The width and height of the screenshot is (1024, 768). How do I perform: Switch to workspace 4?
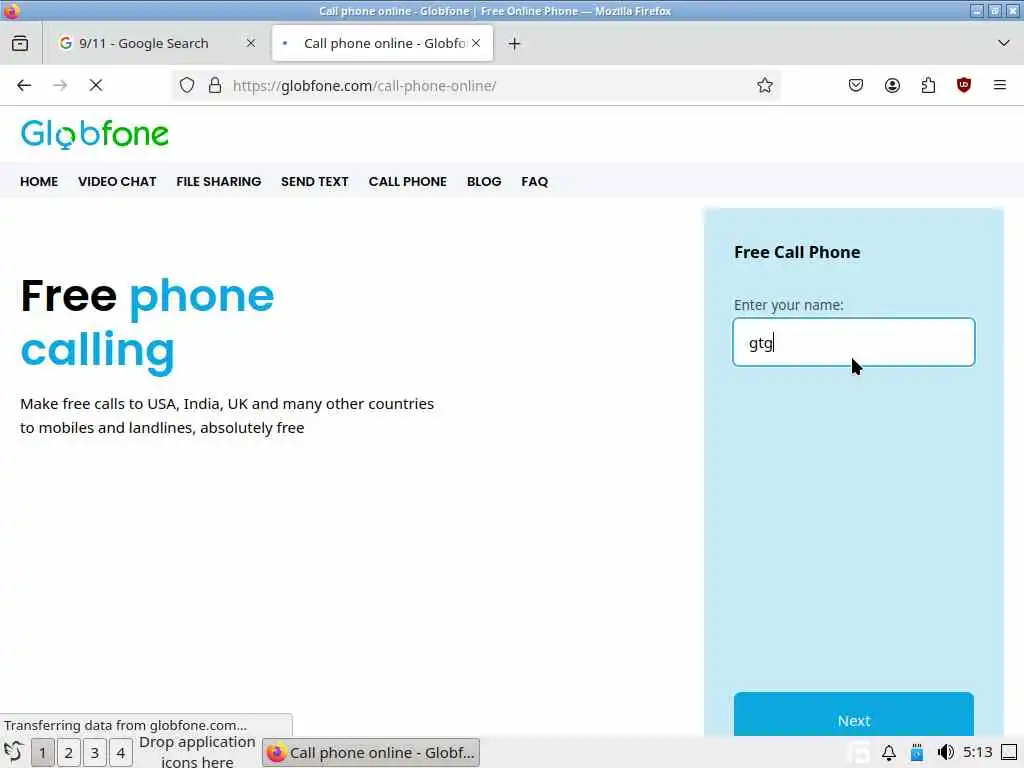coord(121,752)
